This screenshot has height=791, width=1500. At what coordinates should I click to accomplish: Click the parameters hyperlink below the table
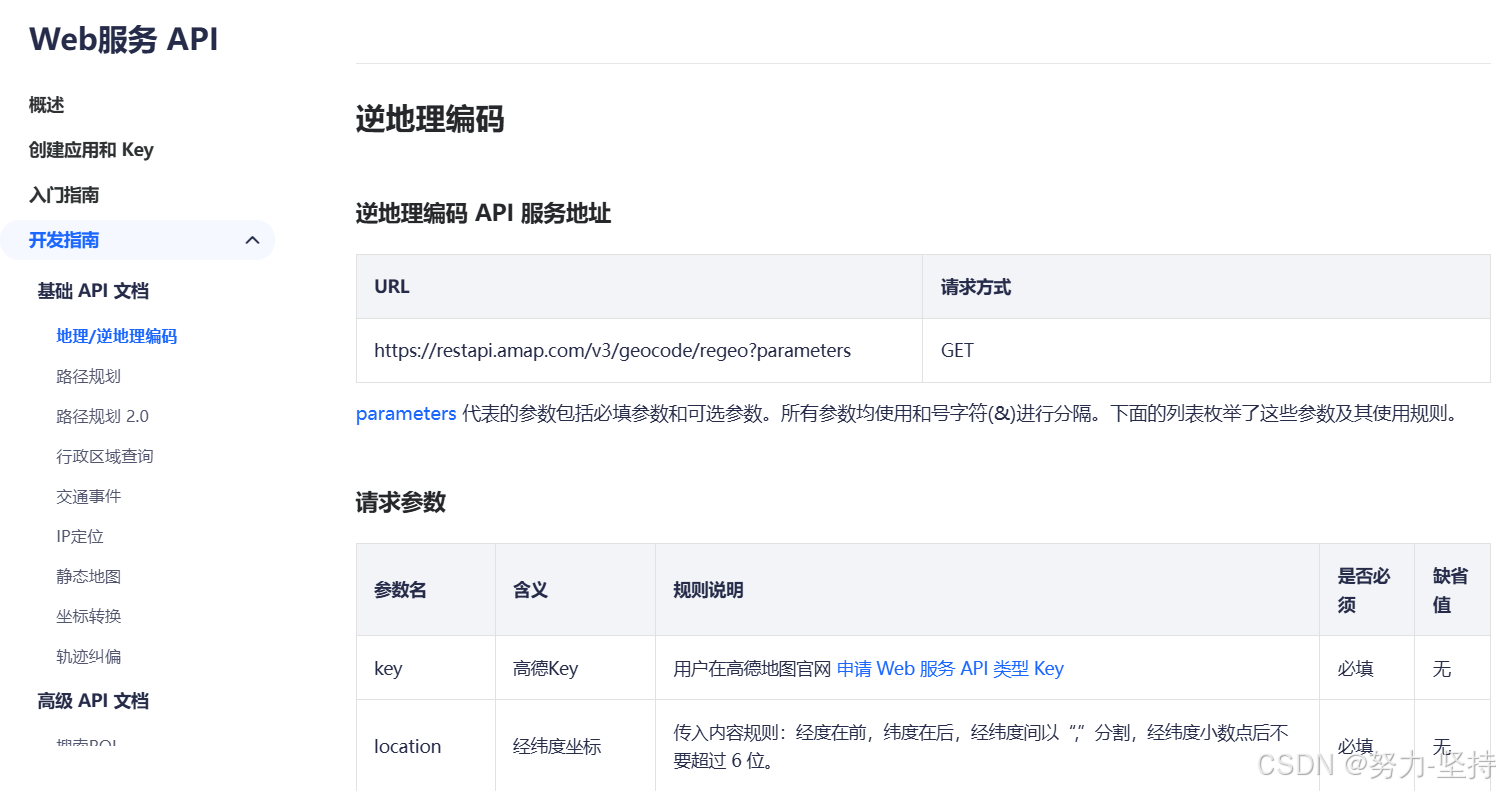pos(405,413)
